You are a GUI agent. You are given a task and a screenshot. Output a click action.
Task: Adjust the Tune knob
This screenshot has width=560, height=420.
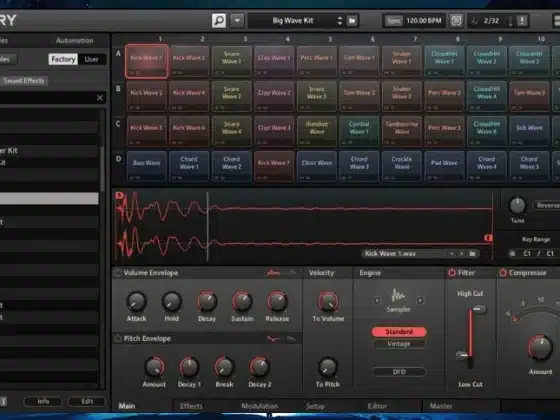(x=517, y=205)
